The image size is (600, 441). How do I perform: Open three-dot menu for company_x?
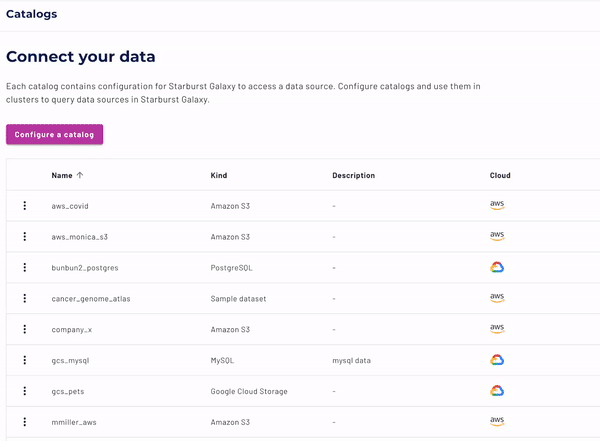25,329
